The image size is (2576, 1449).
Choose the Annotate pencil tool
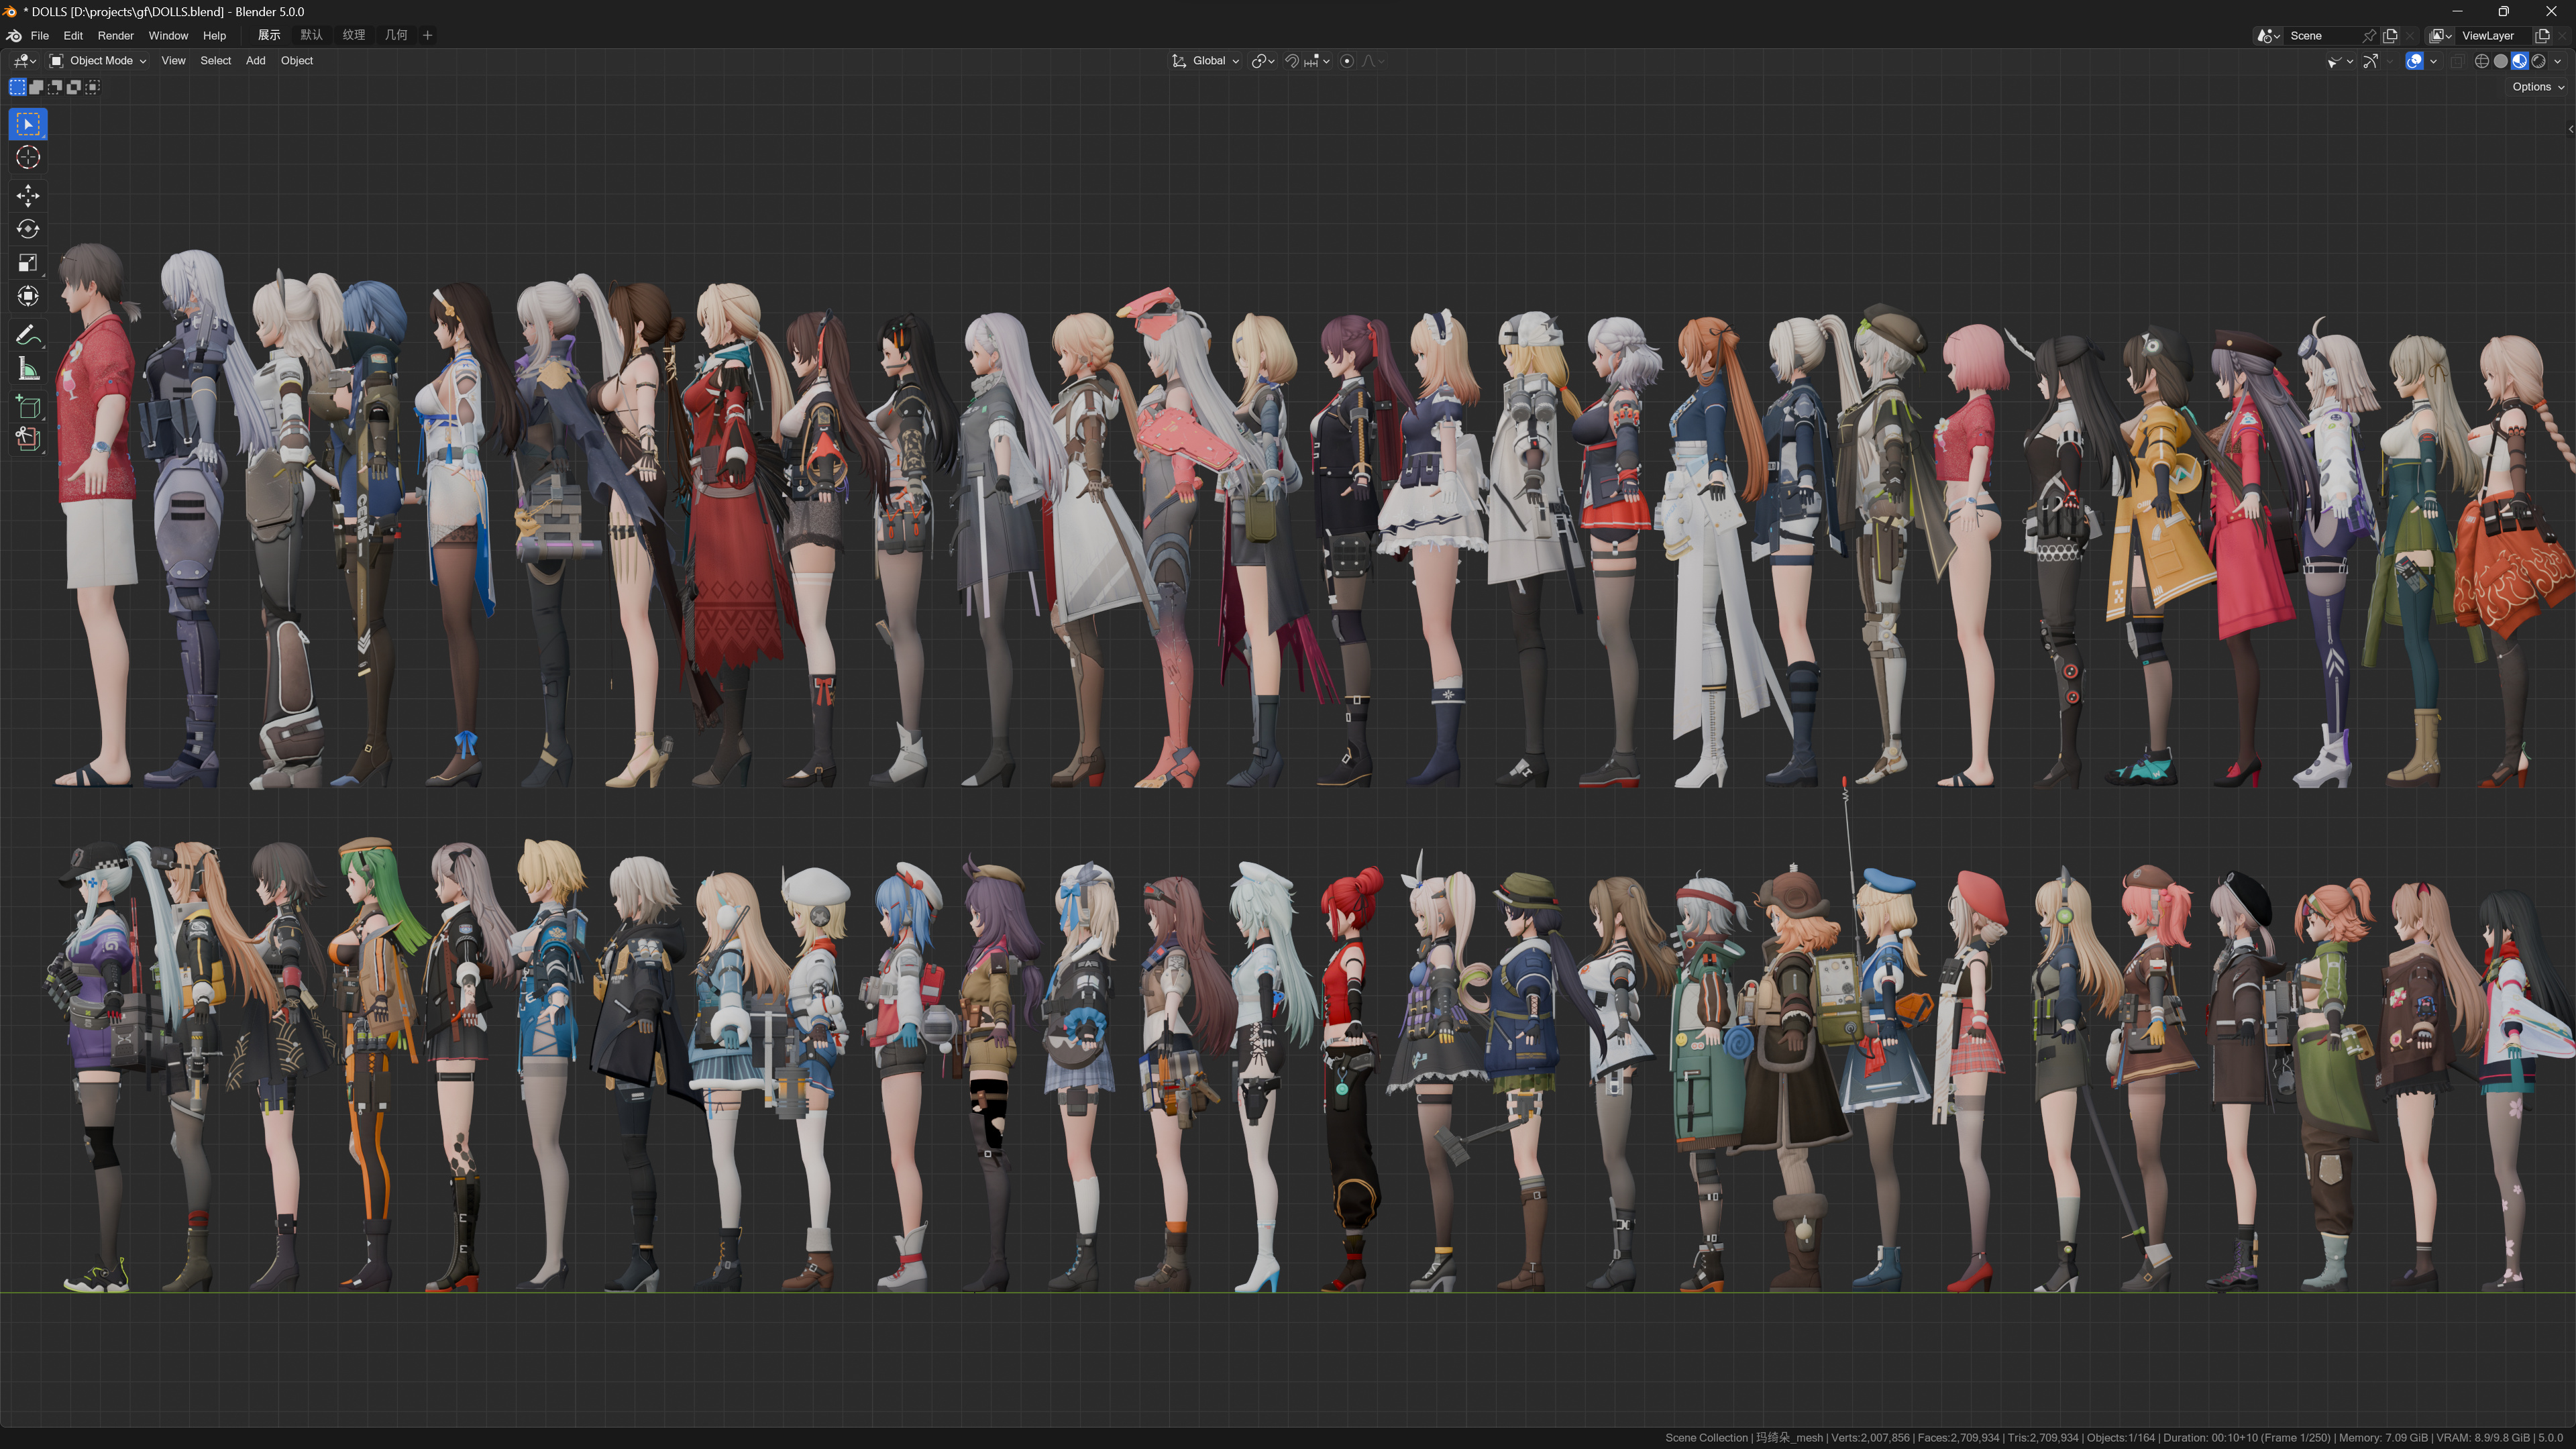point(28,334)
